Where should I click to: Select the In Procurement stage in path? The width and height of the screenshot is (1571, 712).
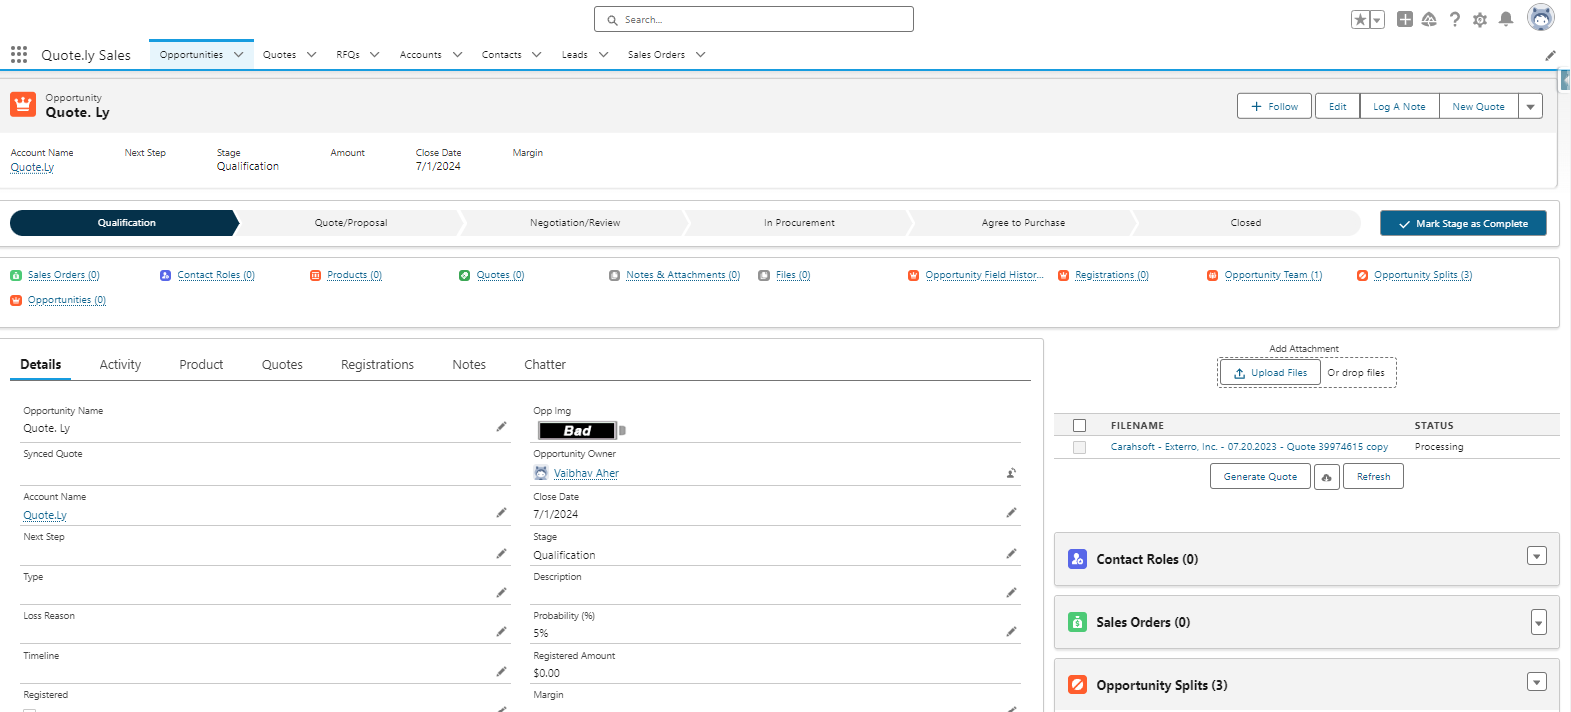tap(799, 223)
